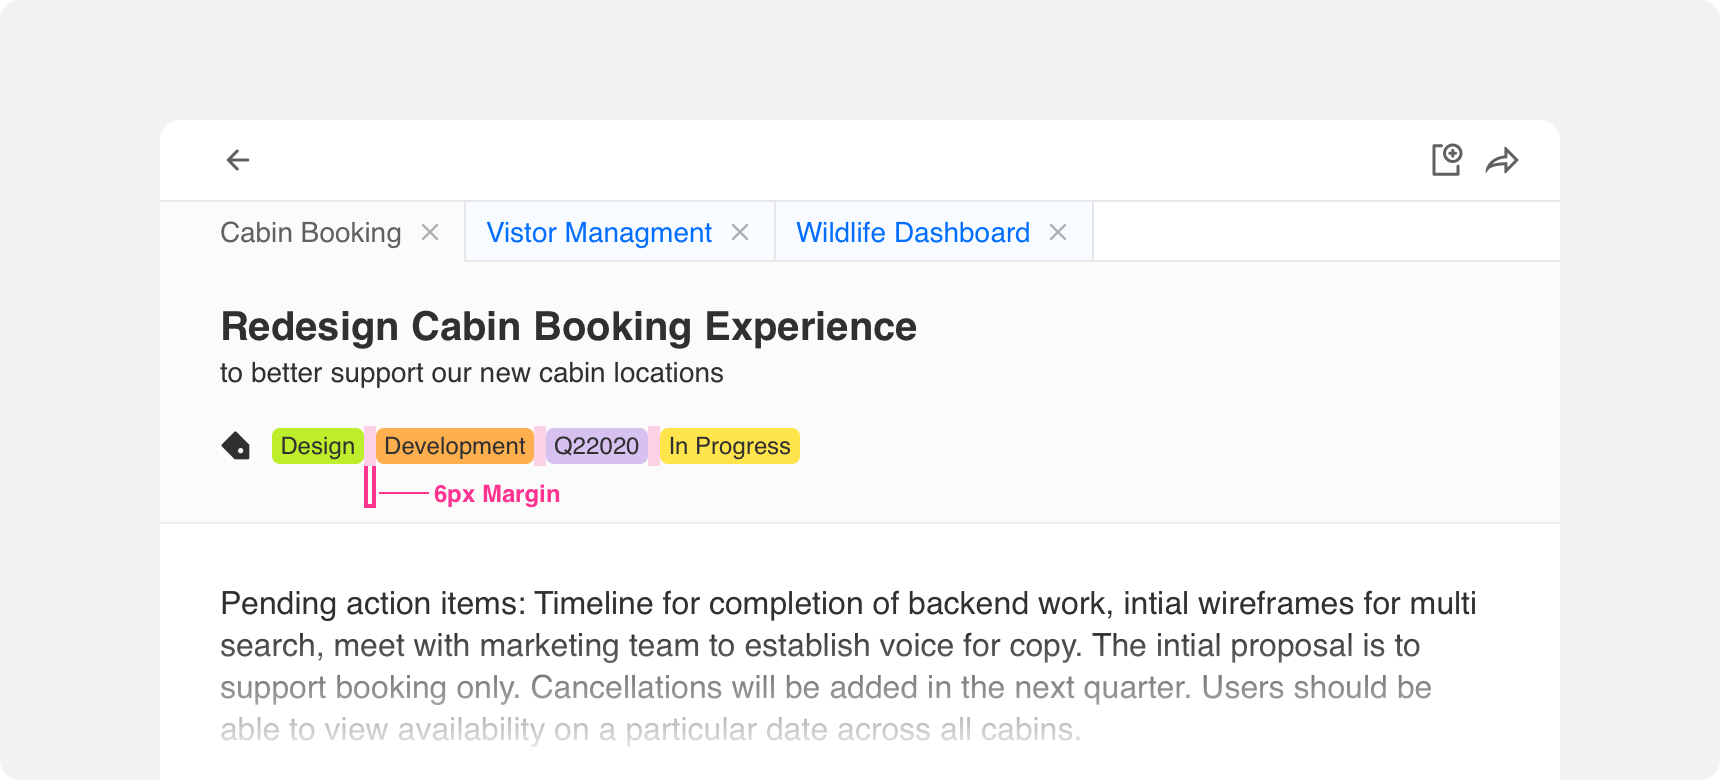Select the green Design tag

318,446
